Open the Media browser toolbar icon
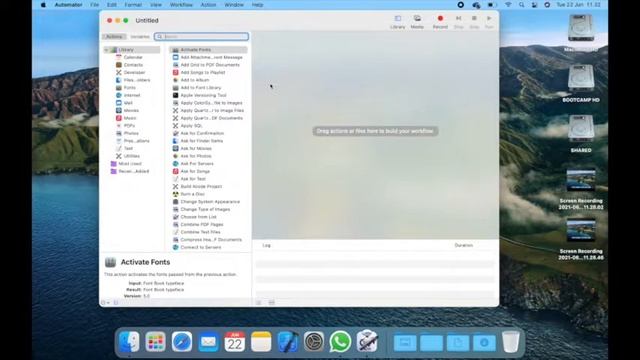Viewport: 640px width, 360px height. click(417, 22)
